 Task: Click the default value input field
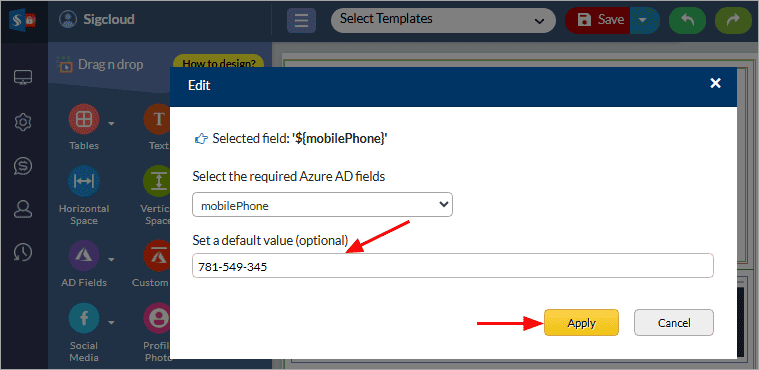pos(453,266)
